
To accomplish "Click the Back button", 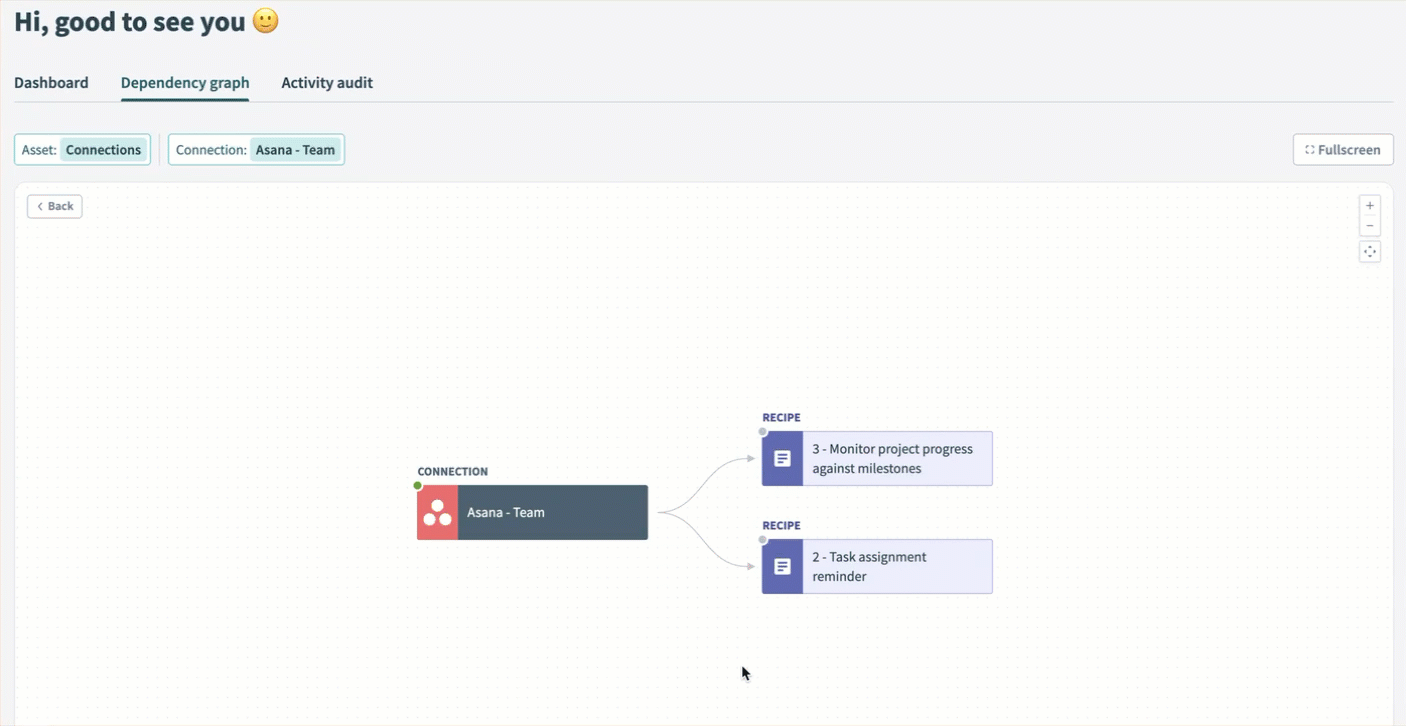I will (x=54, y=206).
